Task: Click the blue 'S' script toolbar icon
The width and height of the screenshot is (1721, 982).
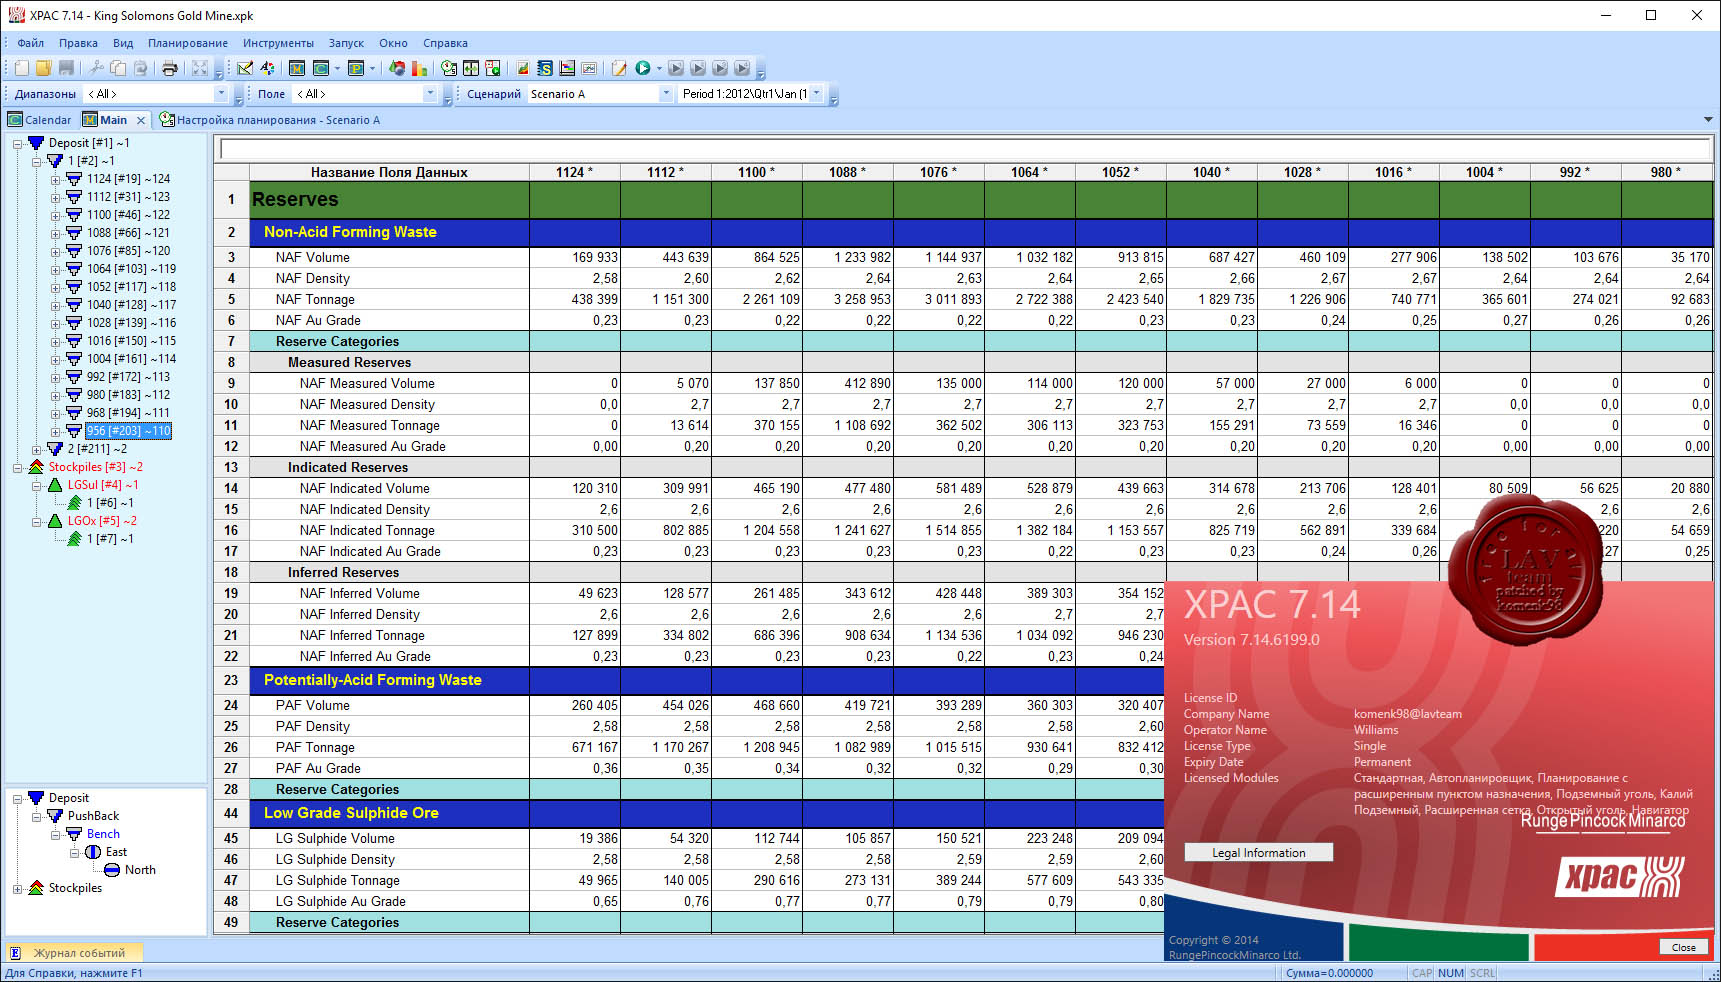Action: point(545,68)
